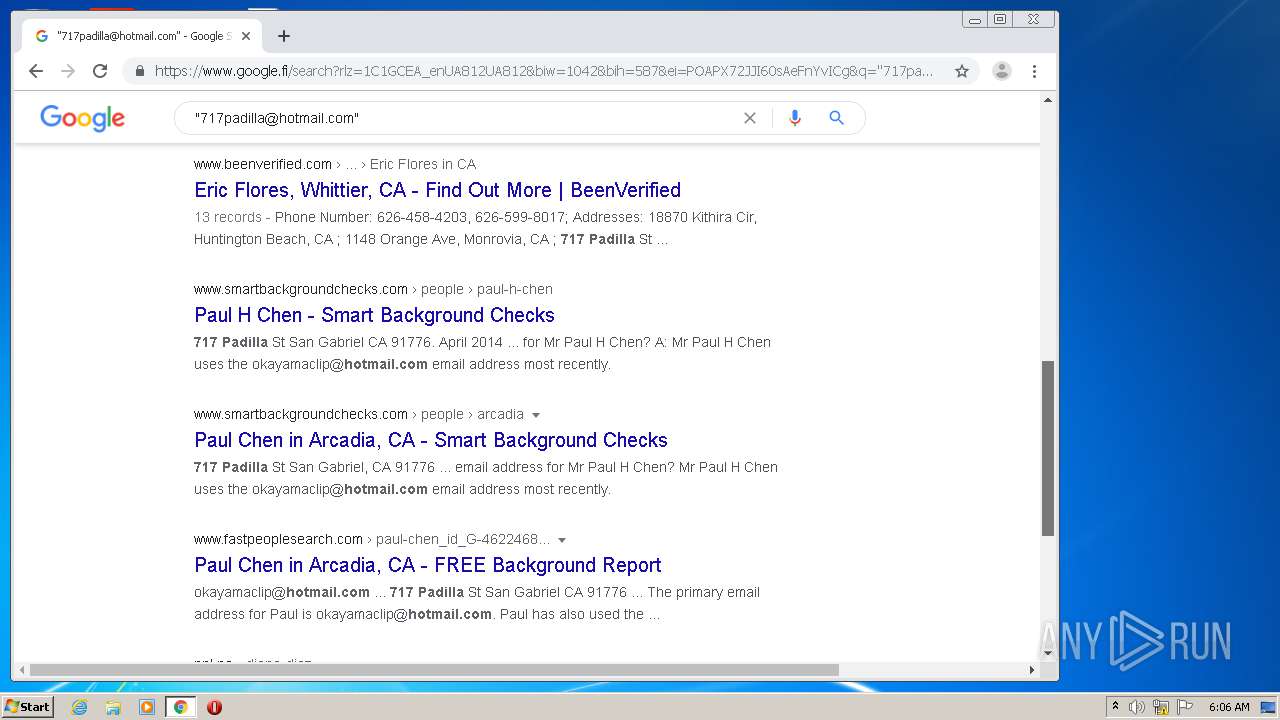Open the Action Center flag icon
Viewport: 1280px width, 720px height.
point(1185,707)
